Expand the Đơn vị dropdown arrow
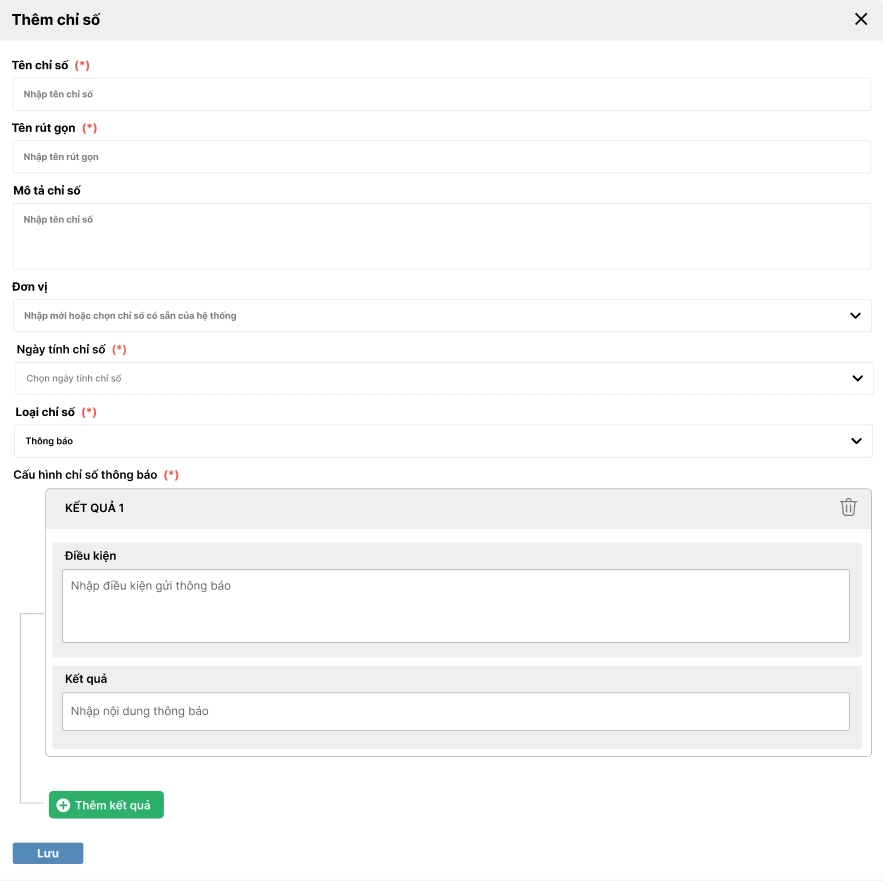 click(x=855, y=316)
